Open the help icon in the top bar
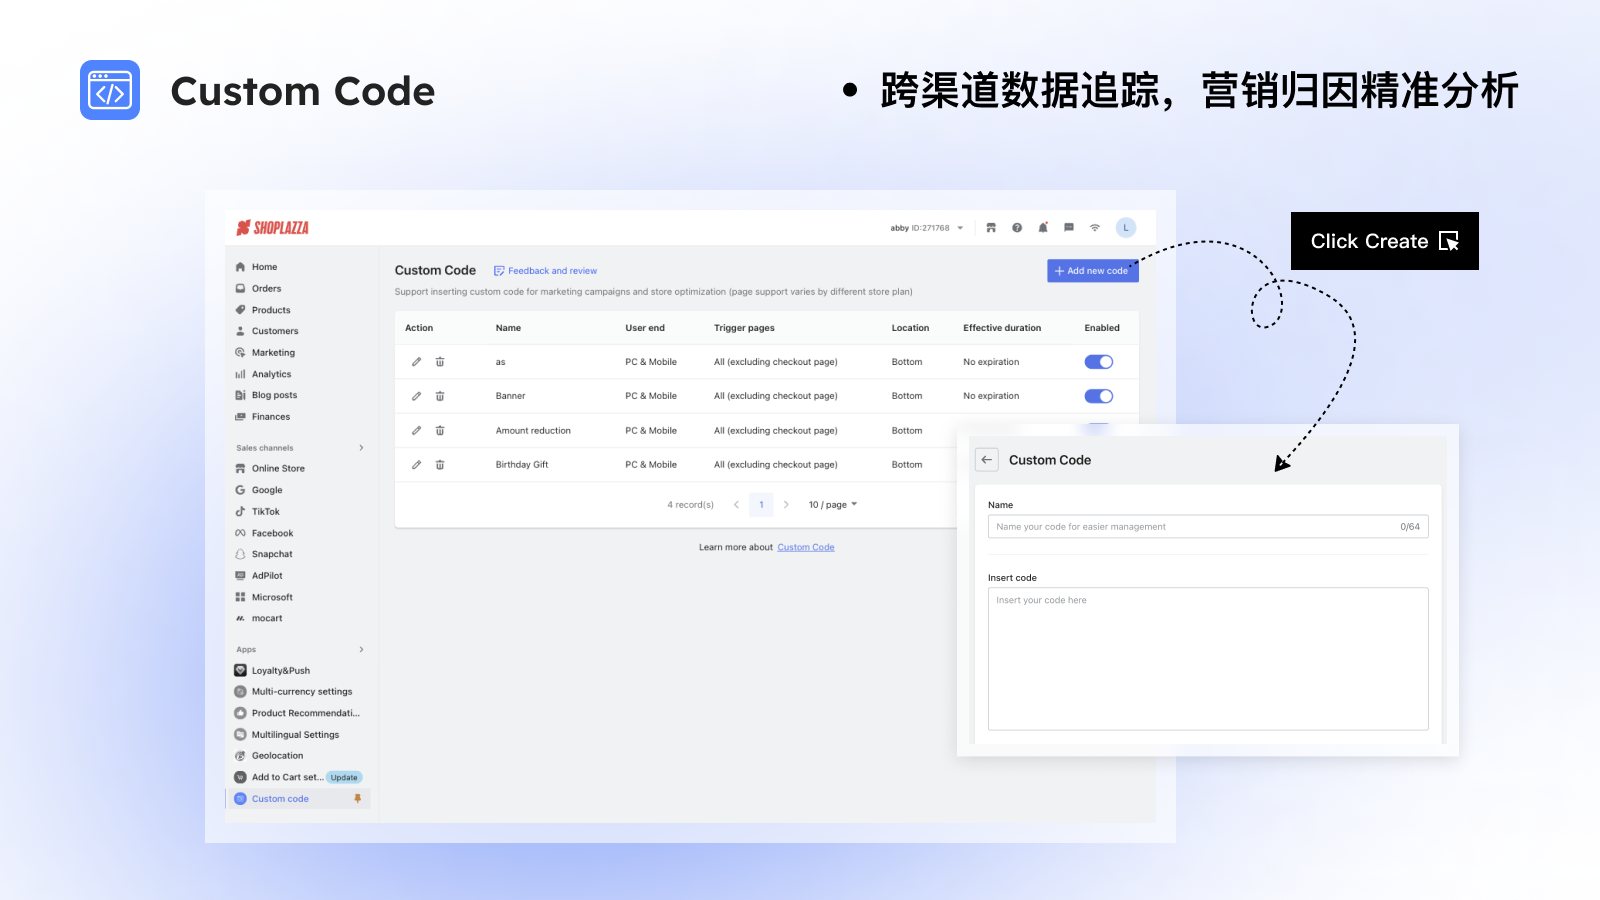 point(1017,227)
